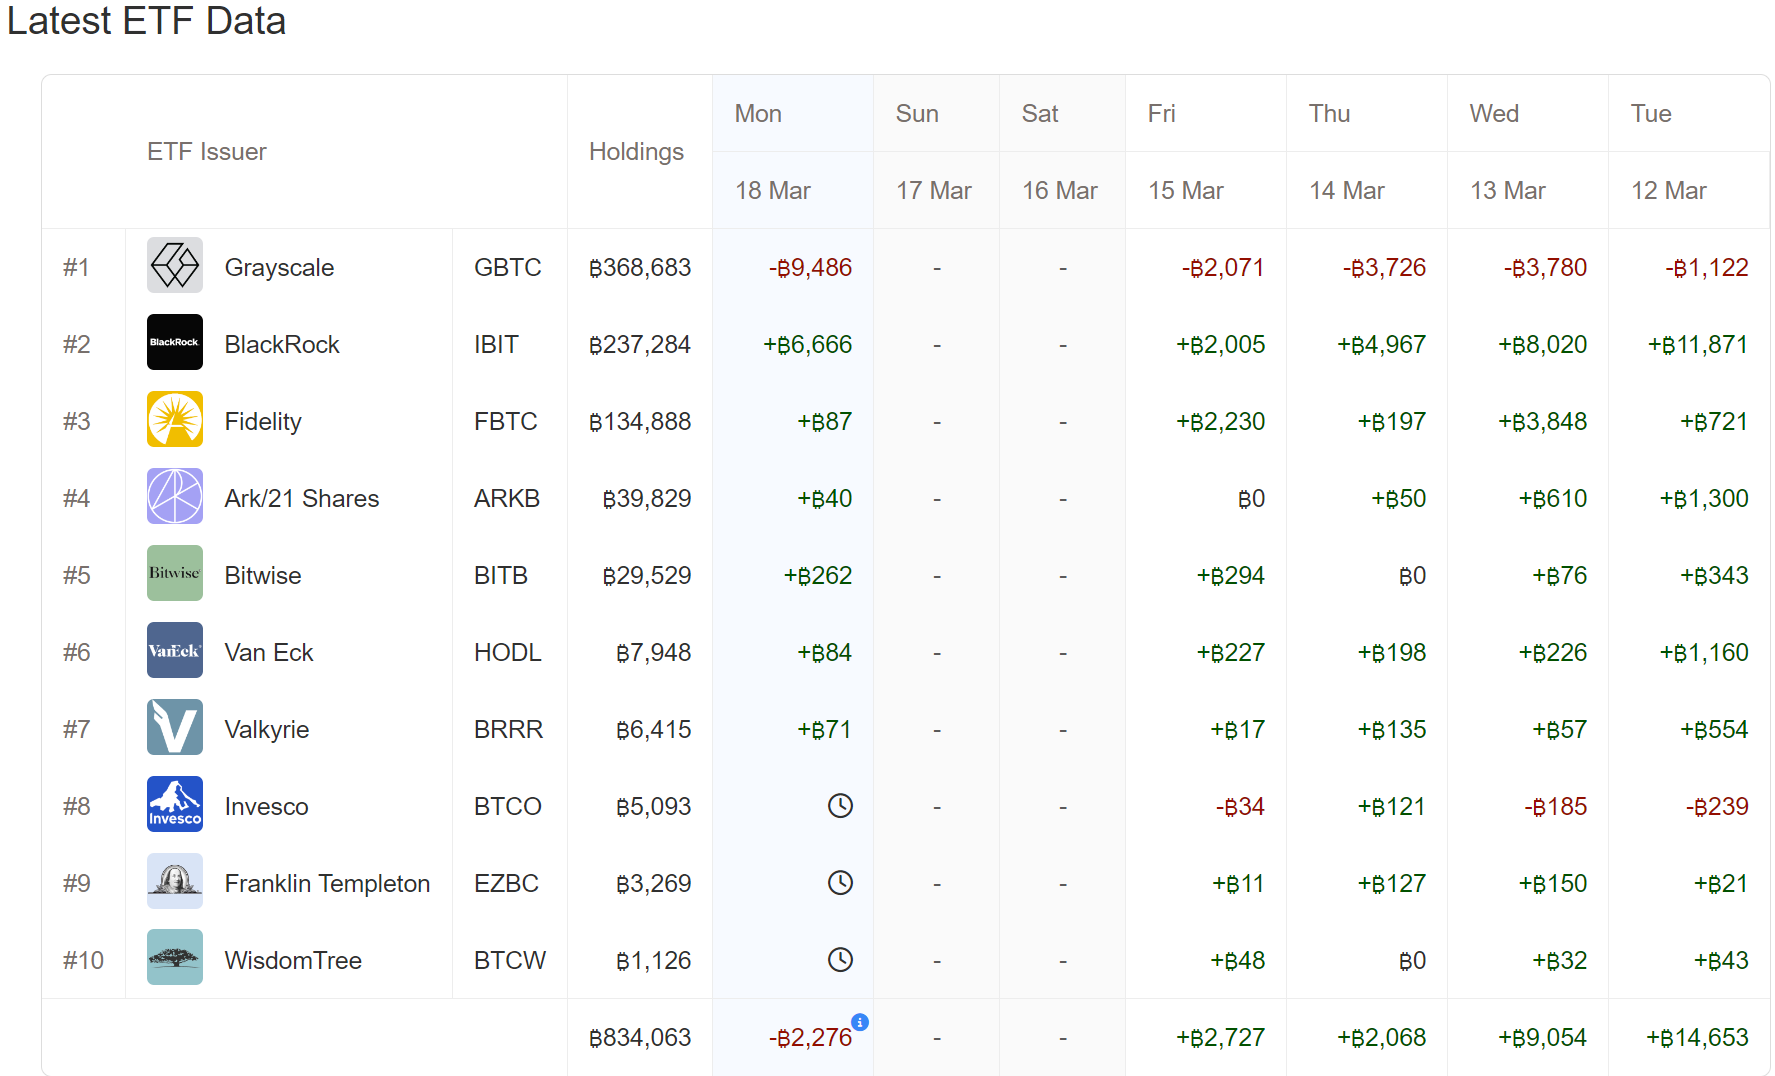Click the Valkyrie V logo
Viewport: 1775px width, 1076px height.
175,728
